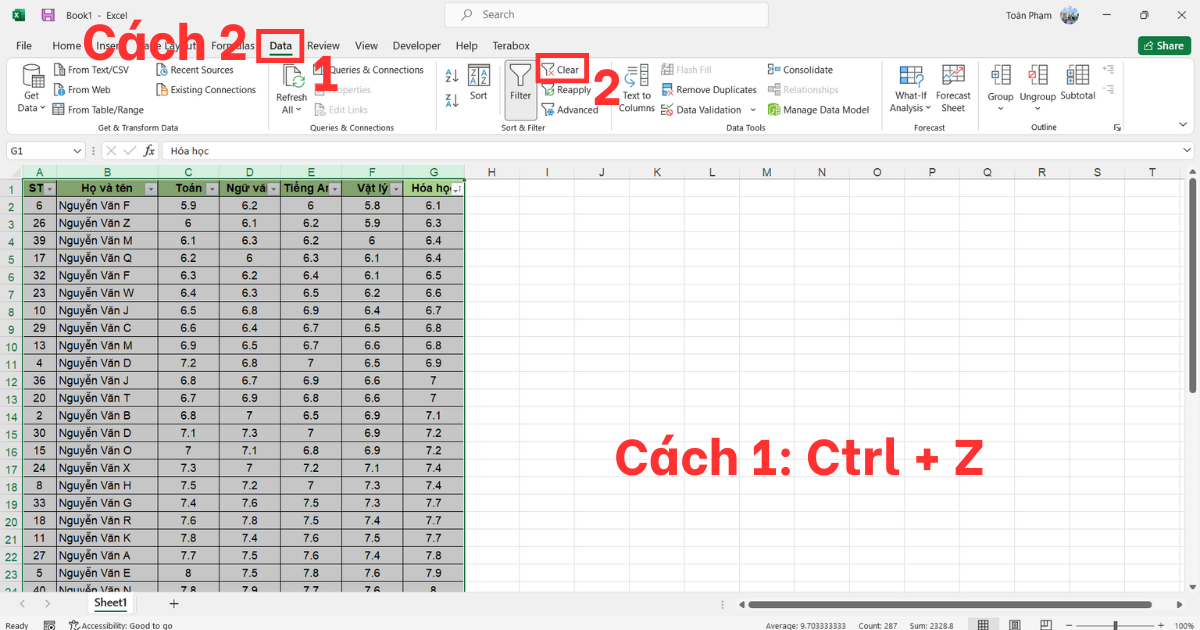Viewport: 1200px width, 630px height.
Task: Switch to Page Layout view
Action: [1015, 625]
